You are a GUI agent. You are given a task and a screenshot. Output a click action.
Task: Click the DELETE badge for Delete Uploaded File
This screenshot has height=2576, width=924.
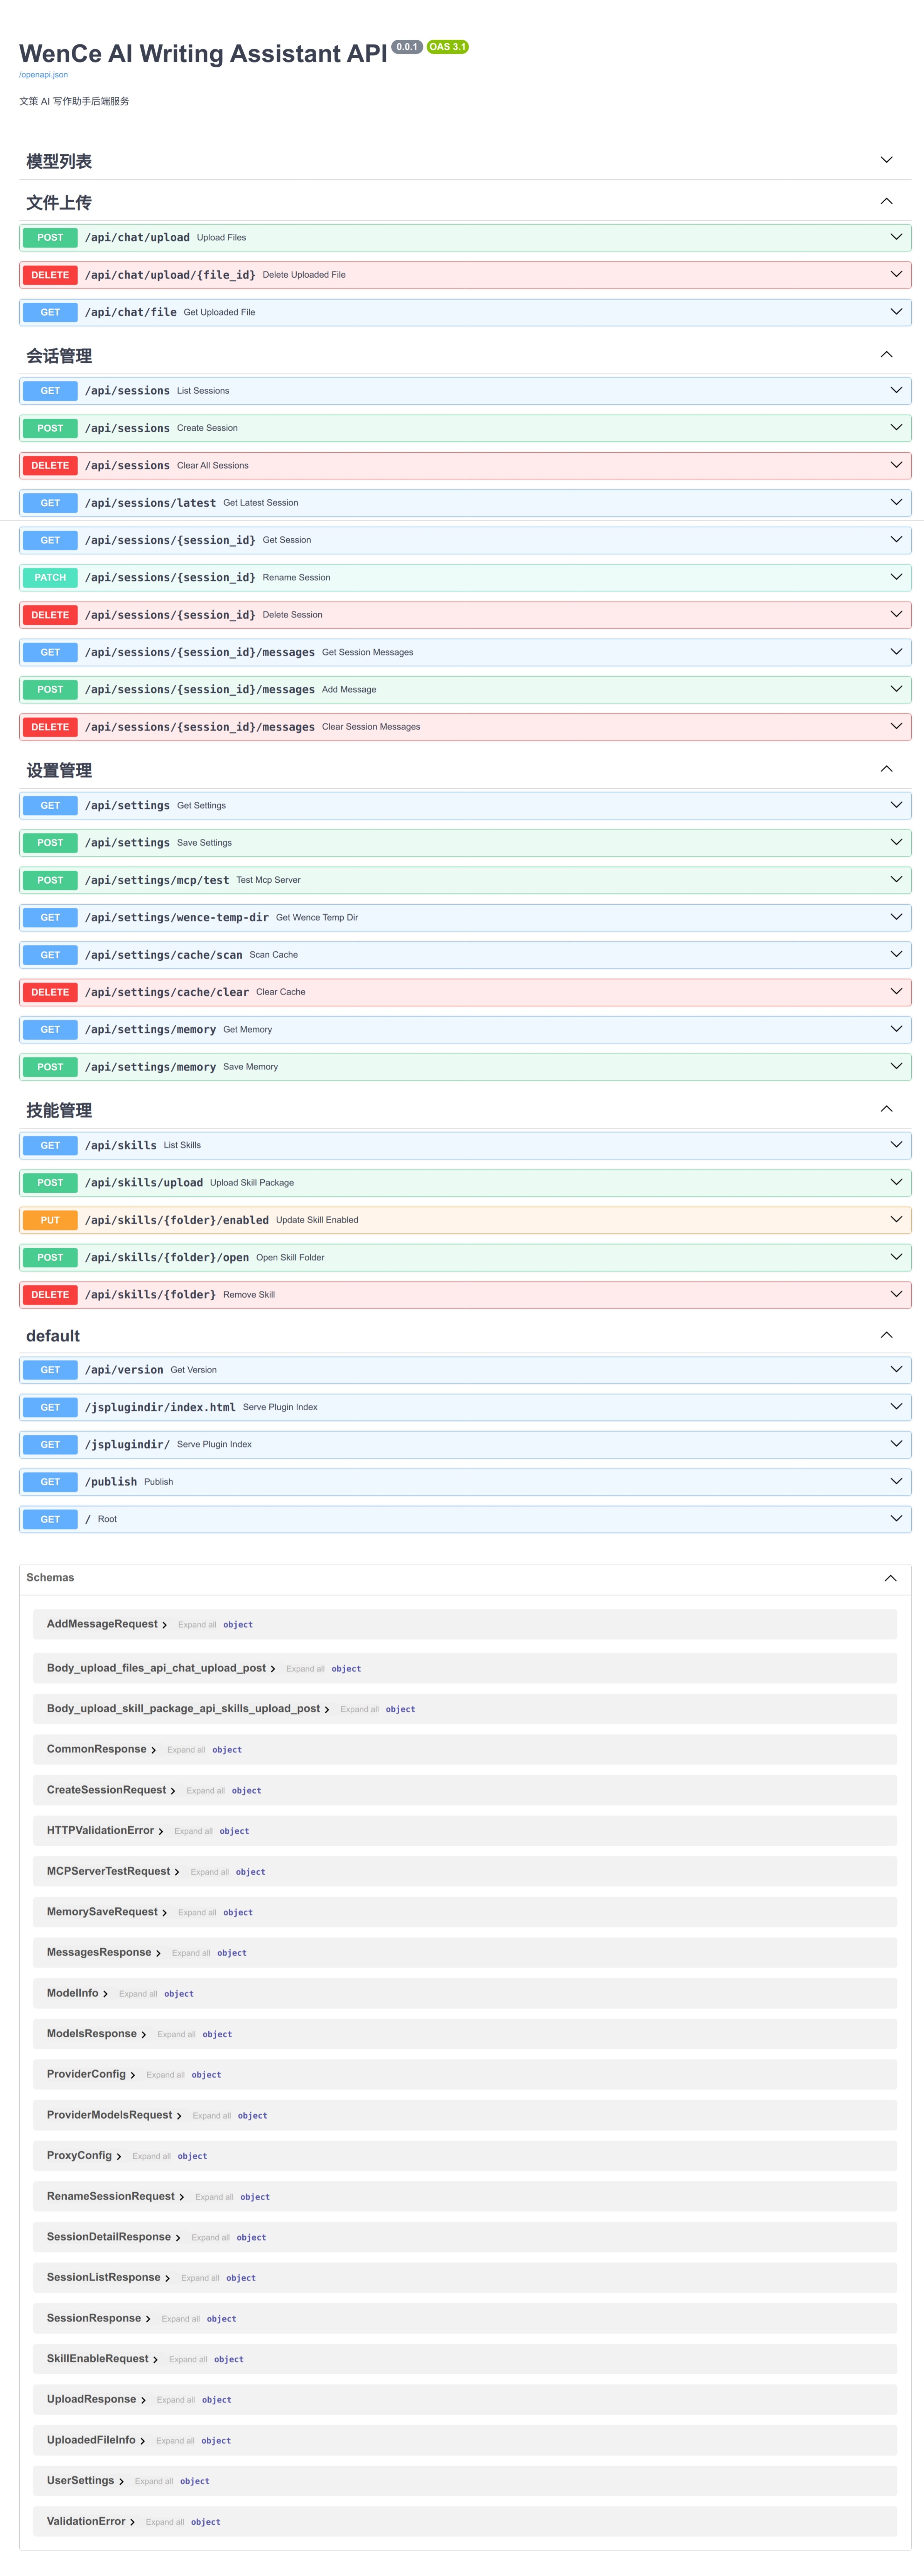click(50, 275)
